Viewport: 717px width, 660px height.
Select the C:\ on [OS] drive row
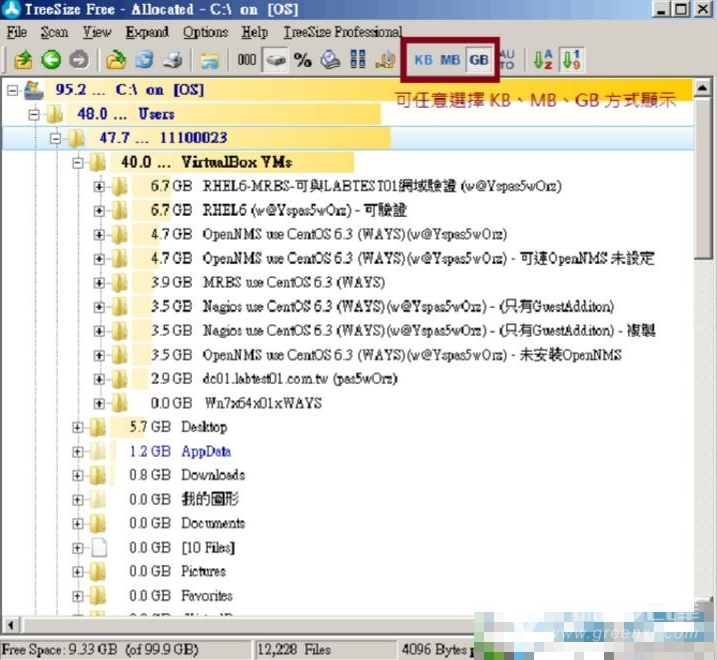[x=348, y=90]
